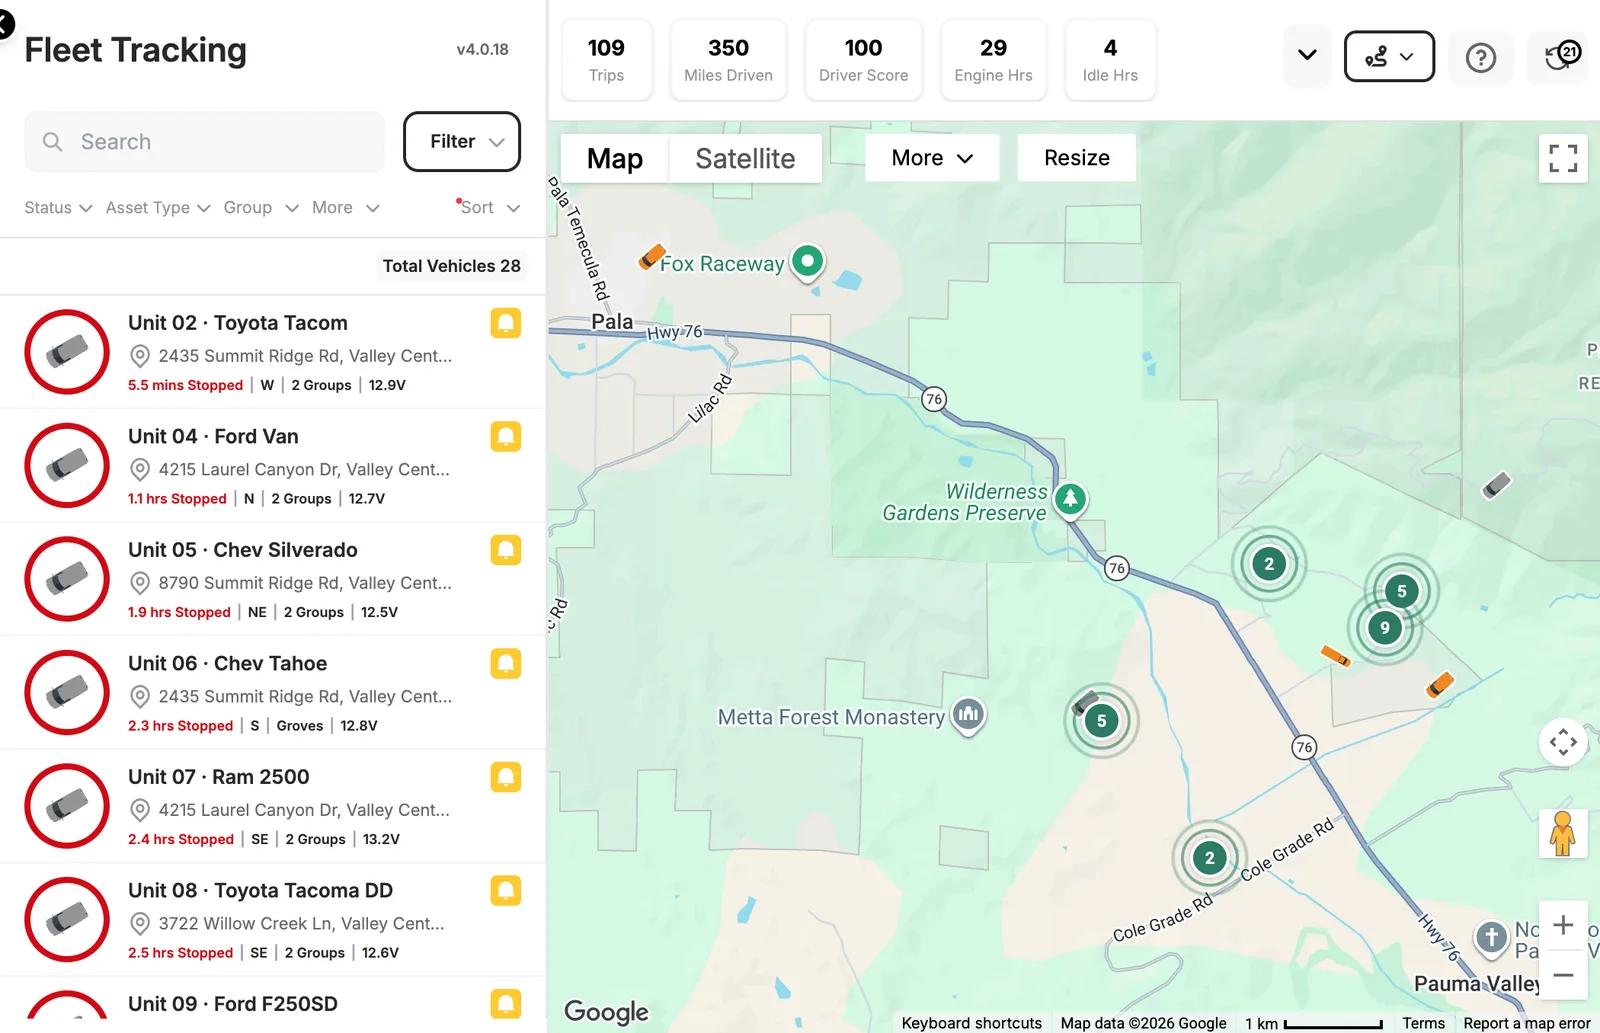Select the bell icon beside Unit 07 Ram 2500
This screenshot has height=1033, width=1600.
tap(506, 777)
